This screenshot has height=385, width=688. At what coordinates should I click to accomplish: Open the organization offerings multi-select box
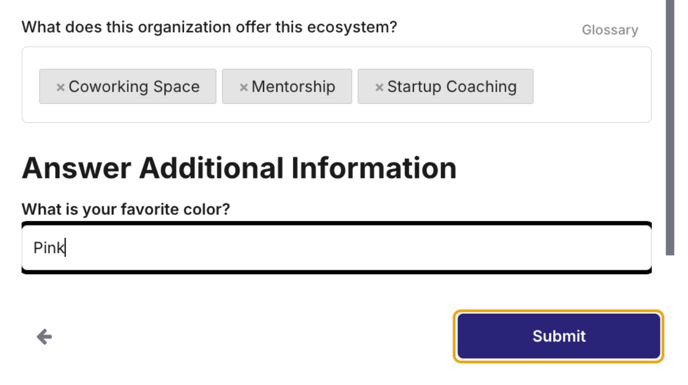click(337, 85)
